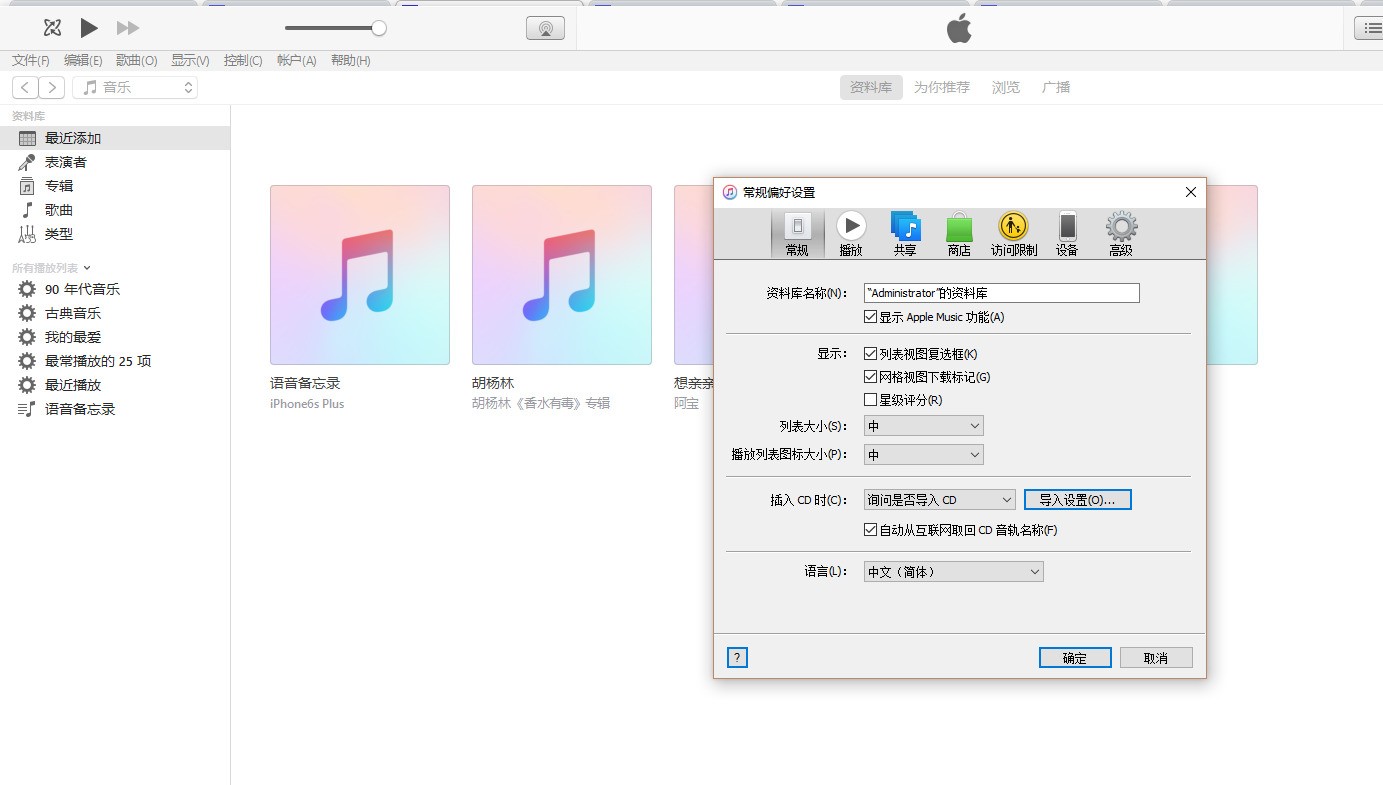Image resolution: width=1383 pixels, height=785 pixels.
Task: Open the 设备 preferences pane icon
Action: coord(1067,234)
